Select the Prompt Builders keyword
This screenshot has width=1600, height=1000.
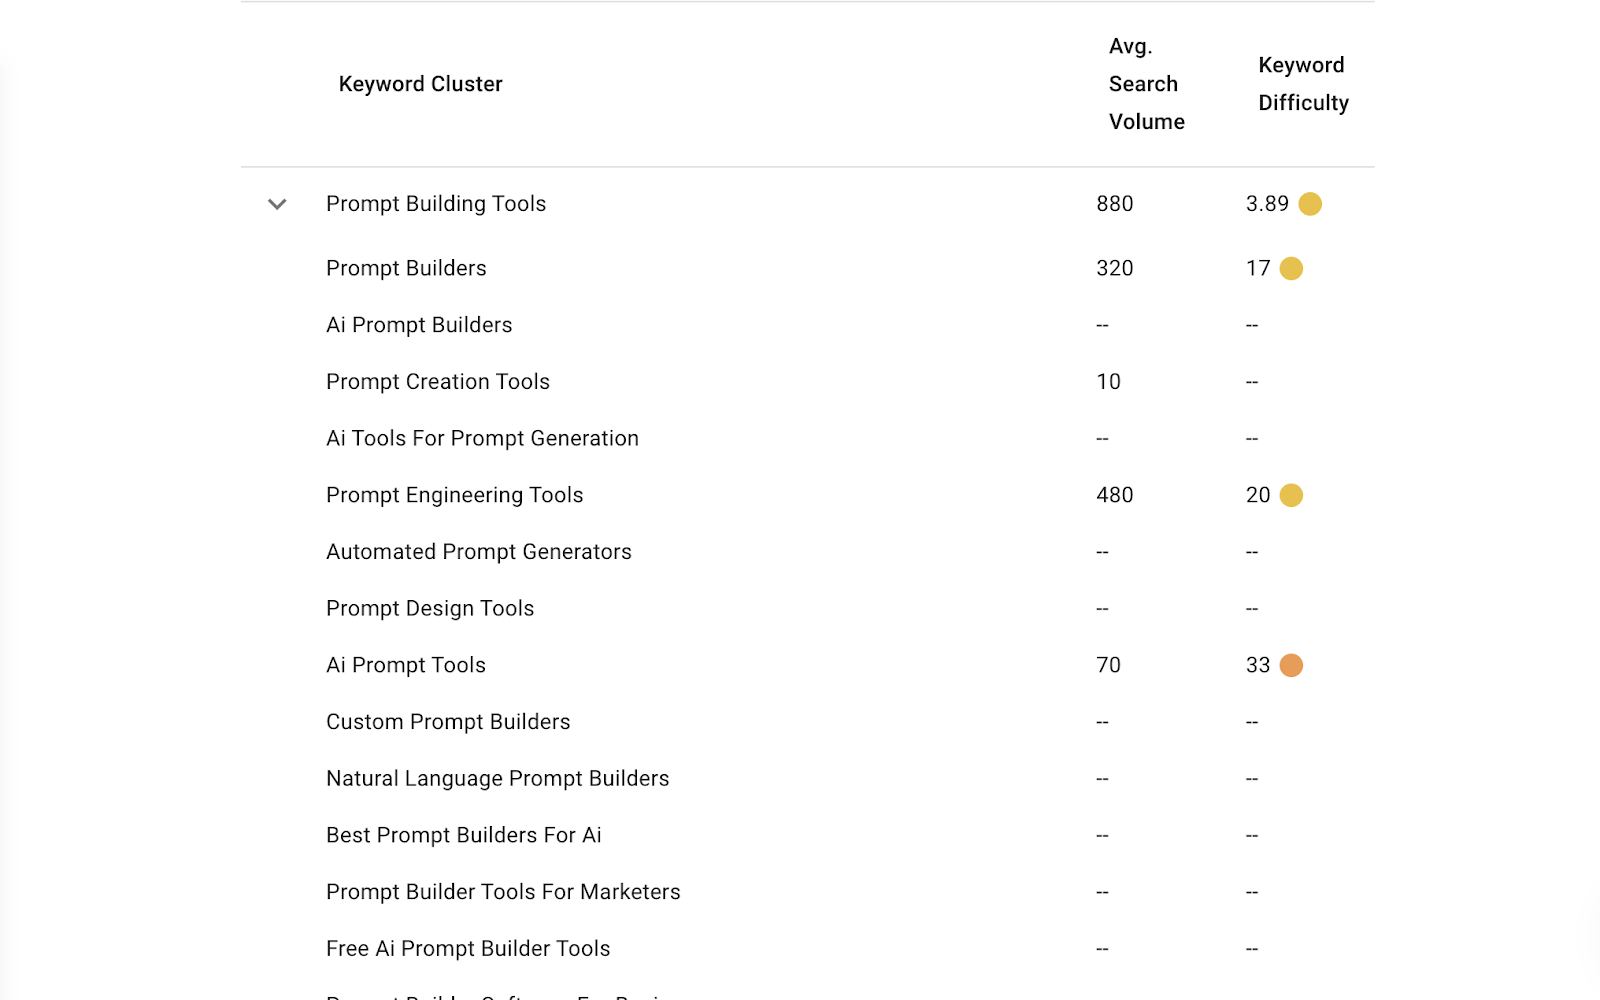pos(406,268)
